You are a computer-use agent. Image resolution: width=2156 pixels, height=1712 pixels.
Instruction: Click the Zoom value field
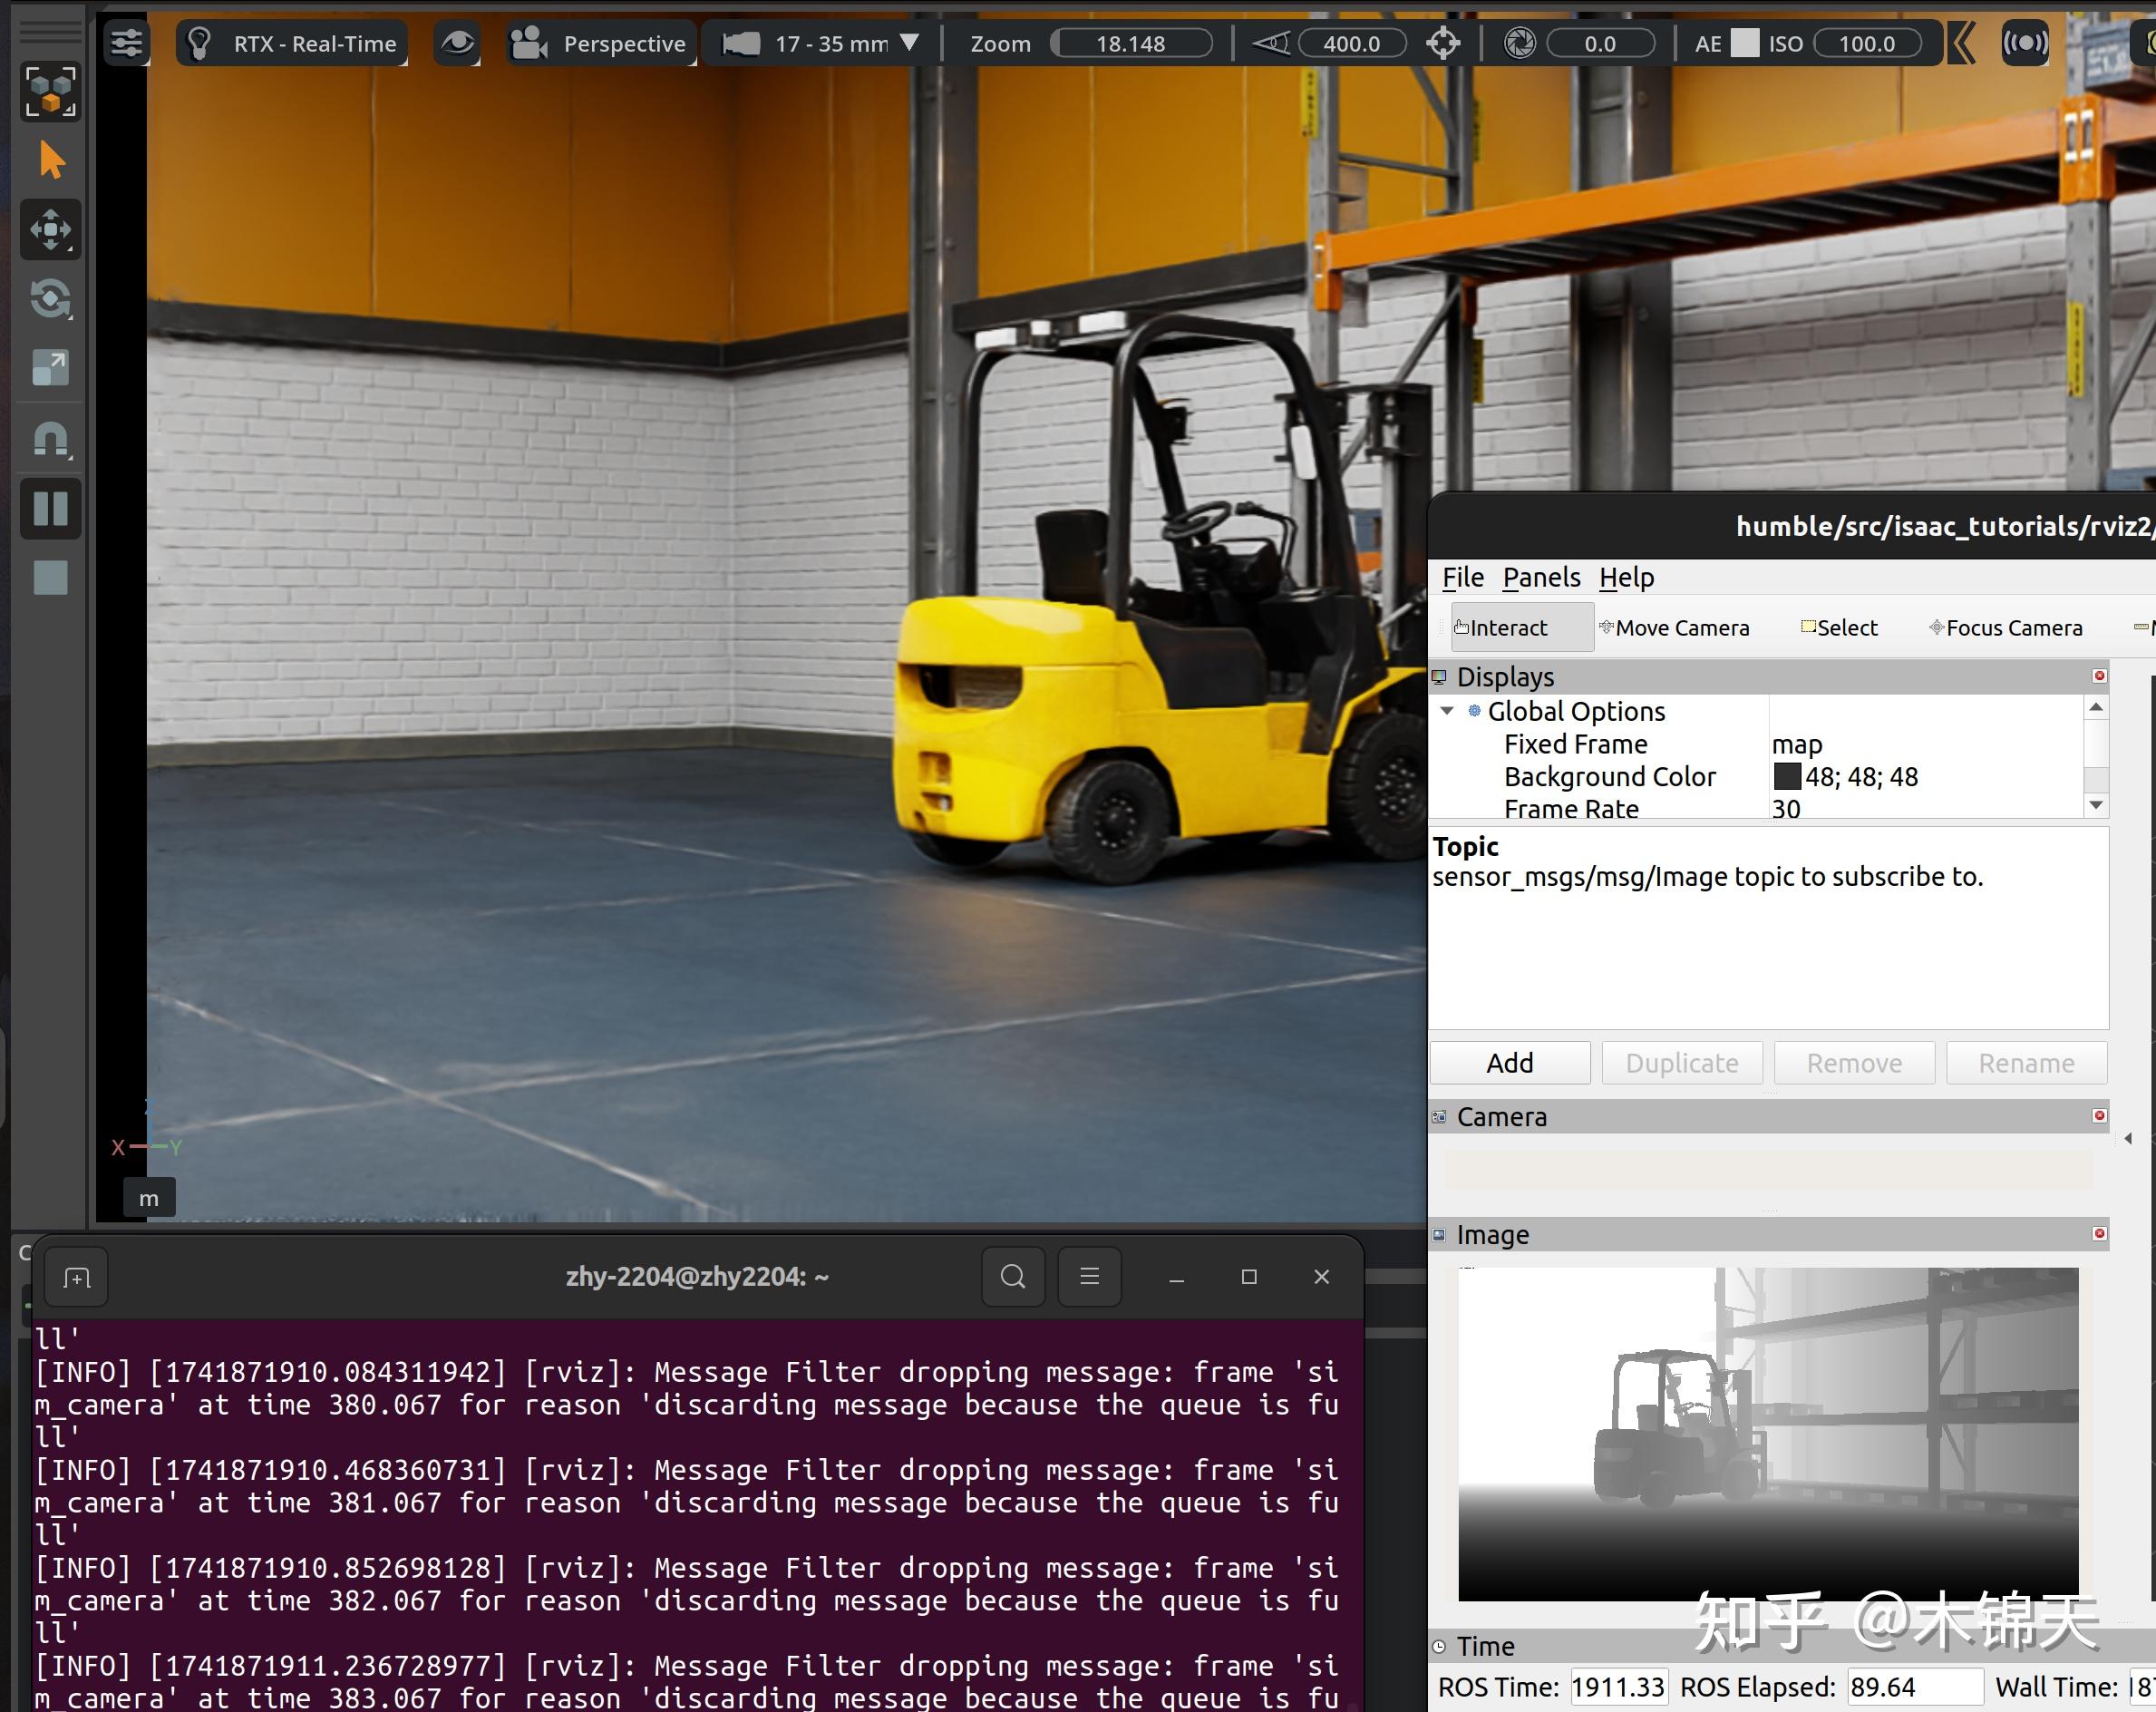pos(1131,43)
